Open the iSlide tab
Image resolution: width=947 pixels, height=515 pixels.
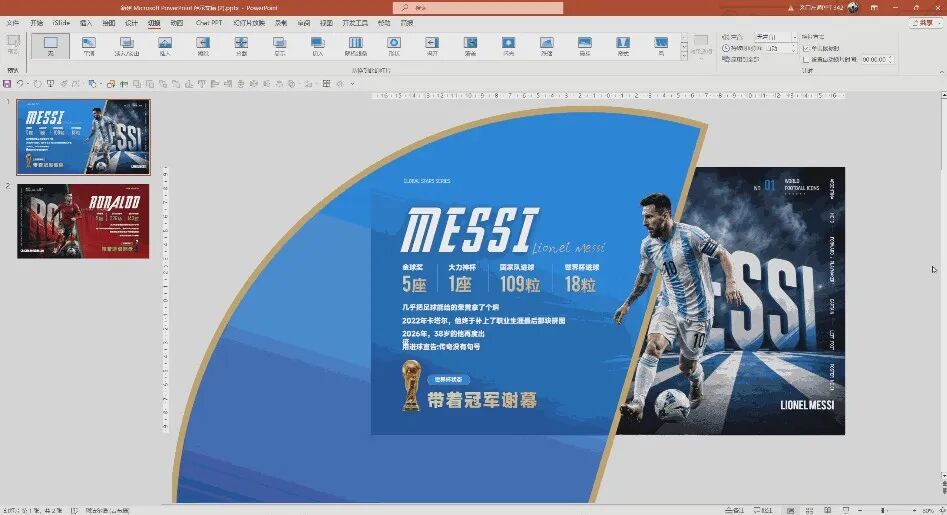coord(61,23)
